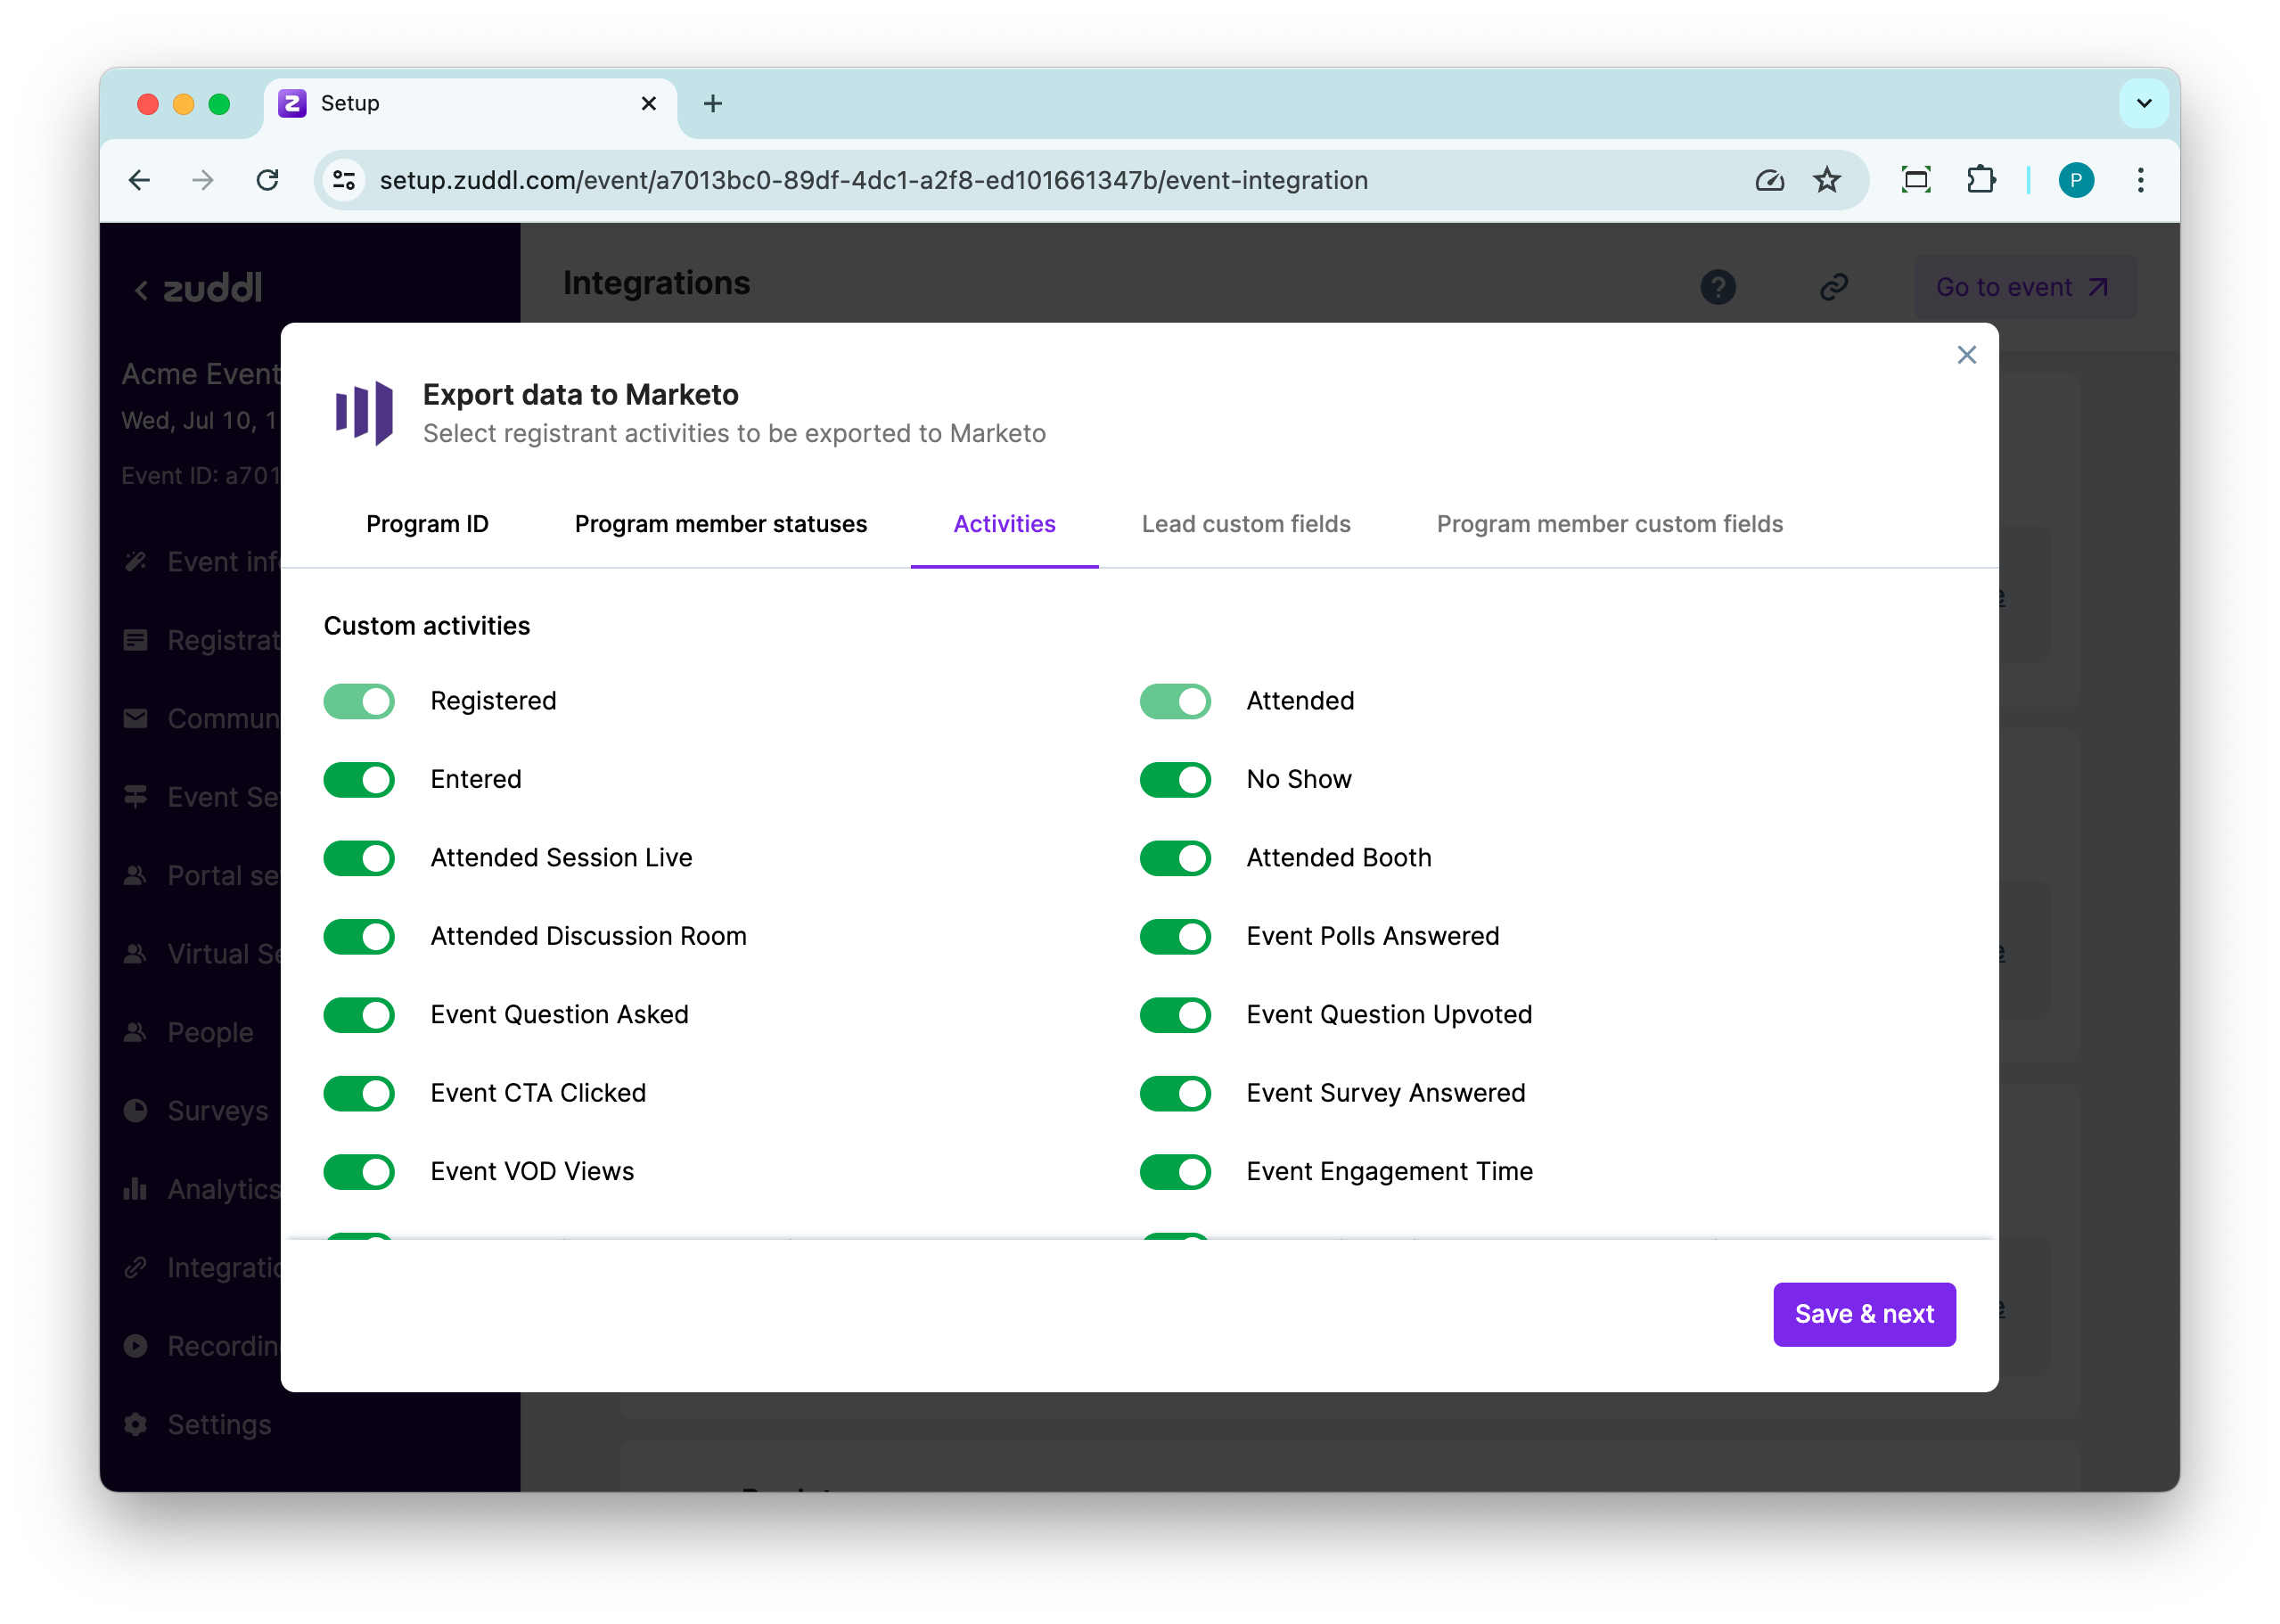The height and width of the screenshot is (1624, 2280).
Task: Open the new tab plus button
Action: 712,103
